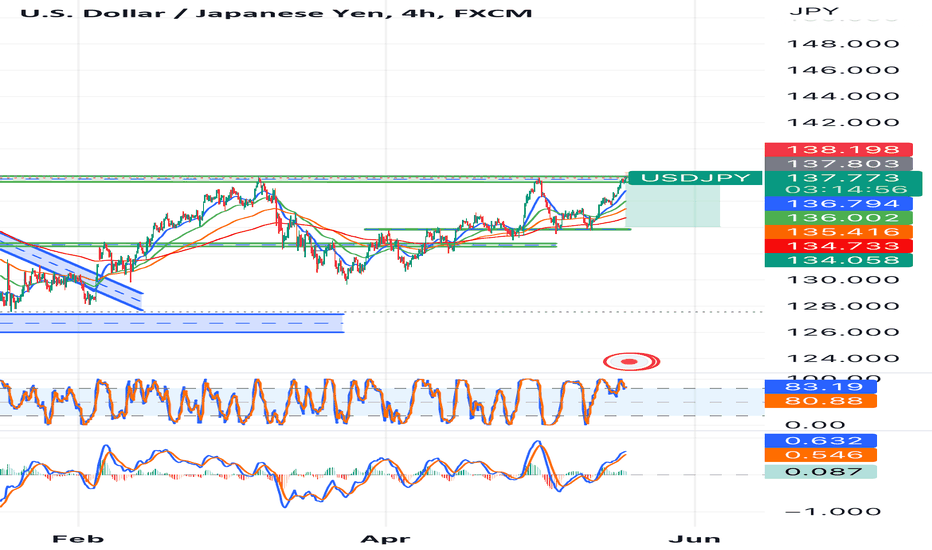This screenshot has height=550, width=932.
Task: Click the 0.087 histogram value label
Action: point(820,472)
